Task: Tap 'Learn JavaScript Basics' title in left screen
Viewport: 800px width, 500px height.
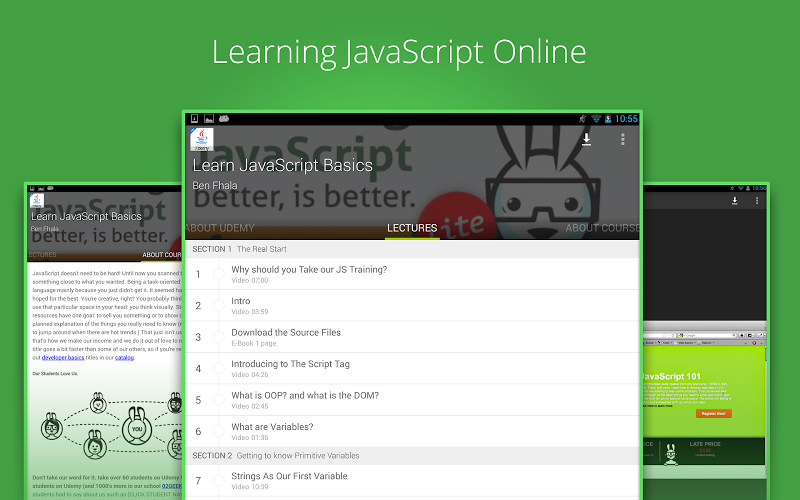Action: point(86,216)
